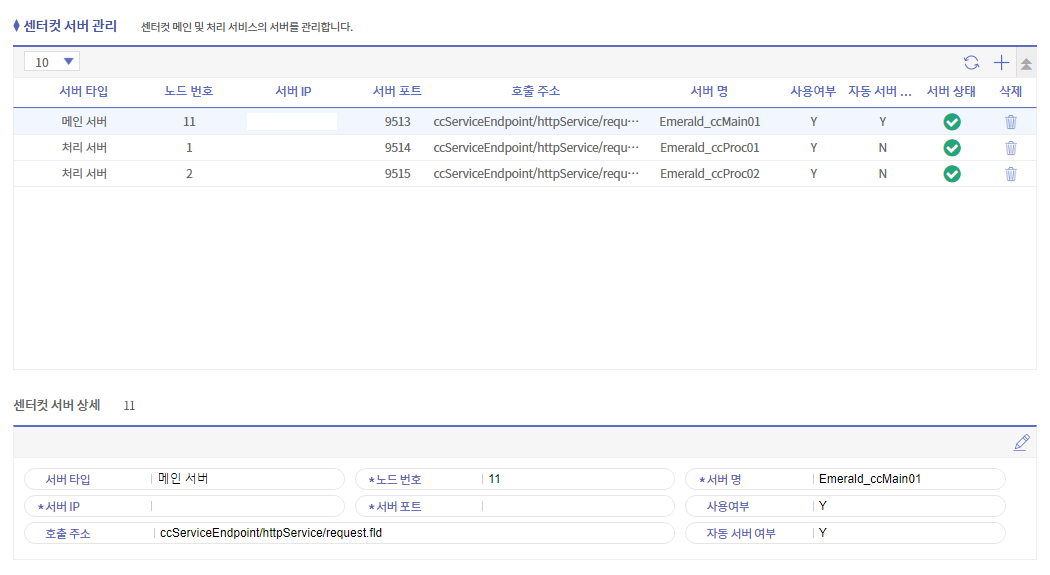The width and height of the screenshot is (1050, 575).
Task: Select the 처리 서버 row with node 1
Action: tap(84, 148)
